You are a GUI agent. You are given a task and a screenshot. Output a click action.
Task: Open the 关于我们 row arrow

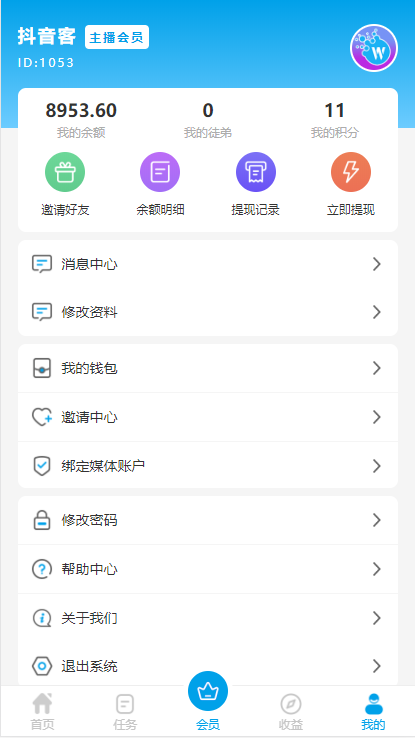coord(376,618)
